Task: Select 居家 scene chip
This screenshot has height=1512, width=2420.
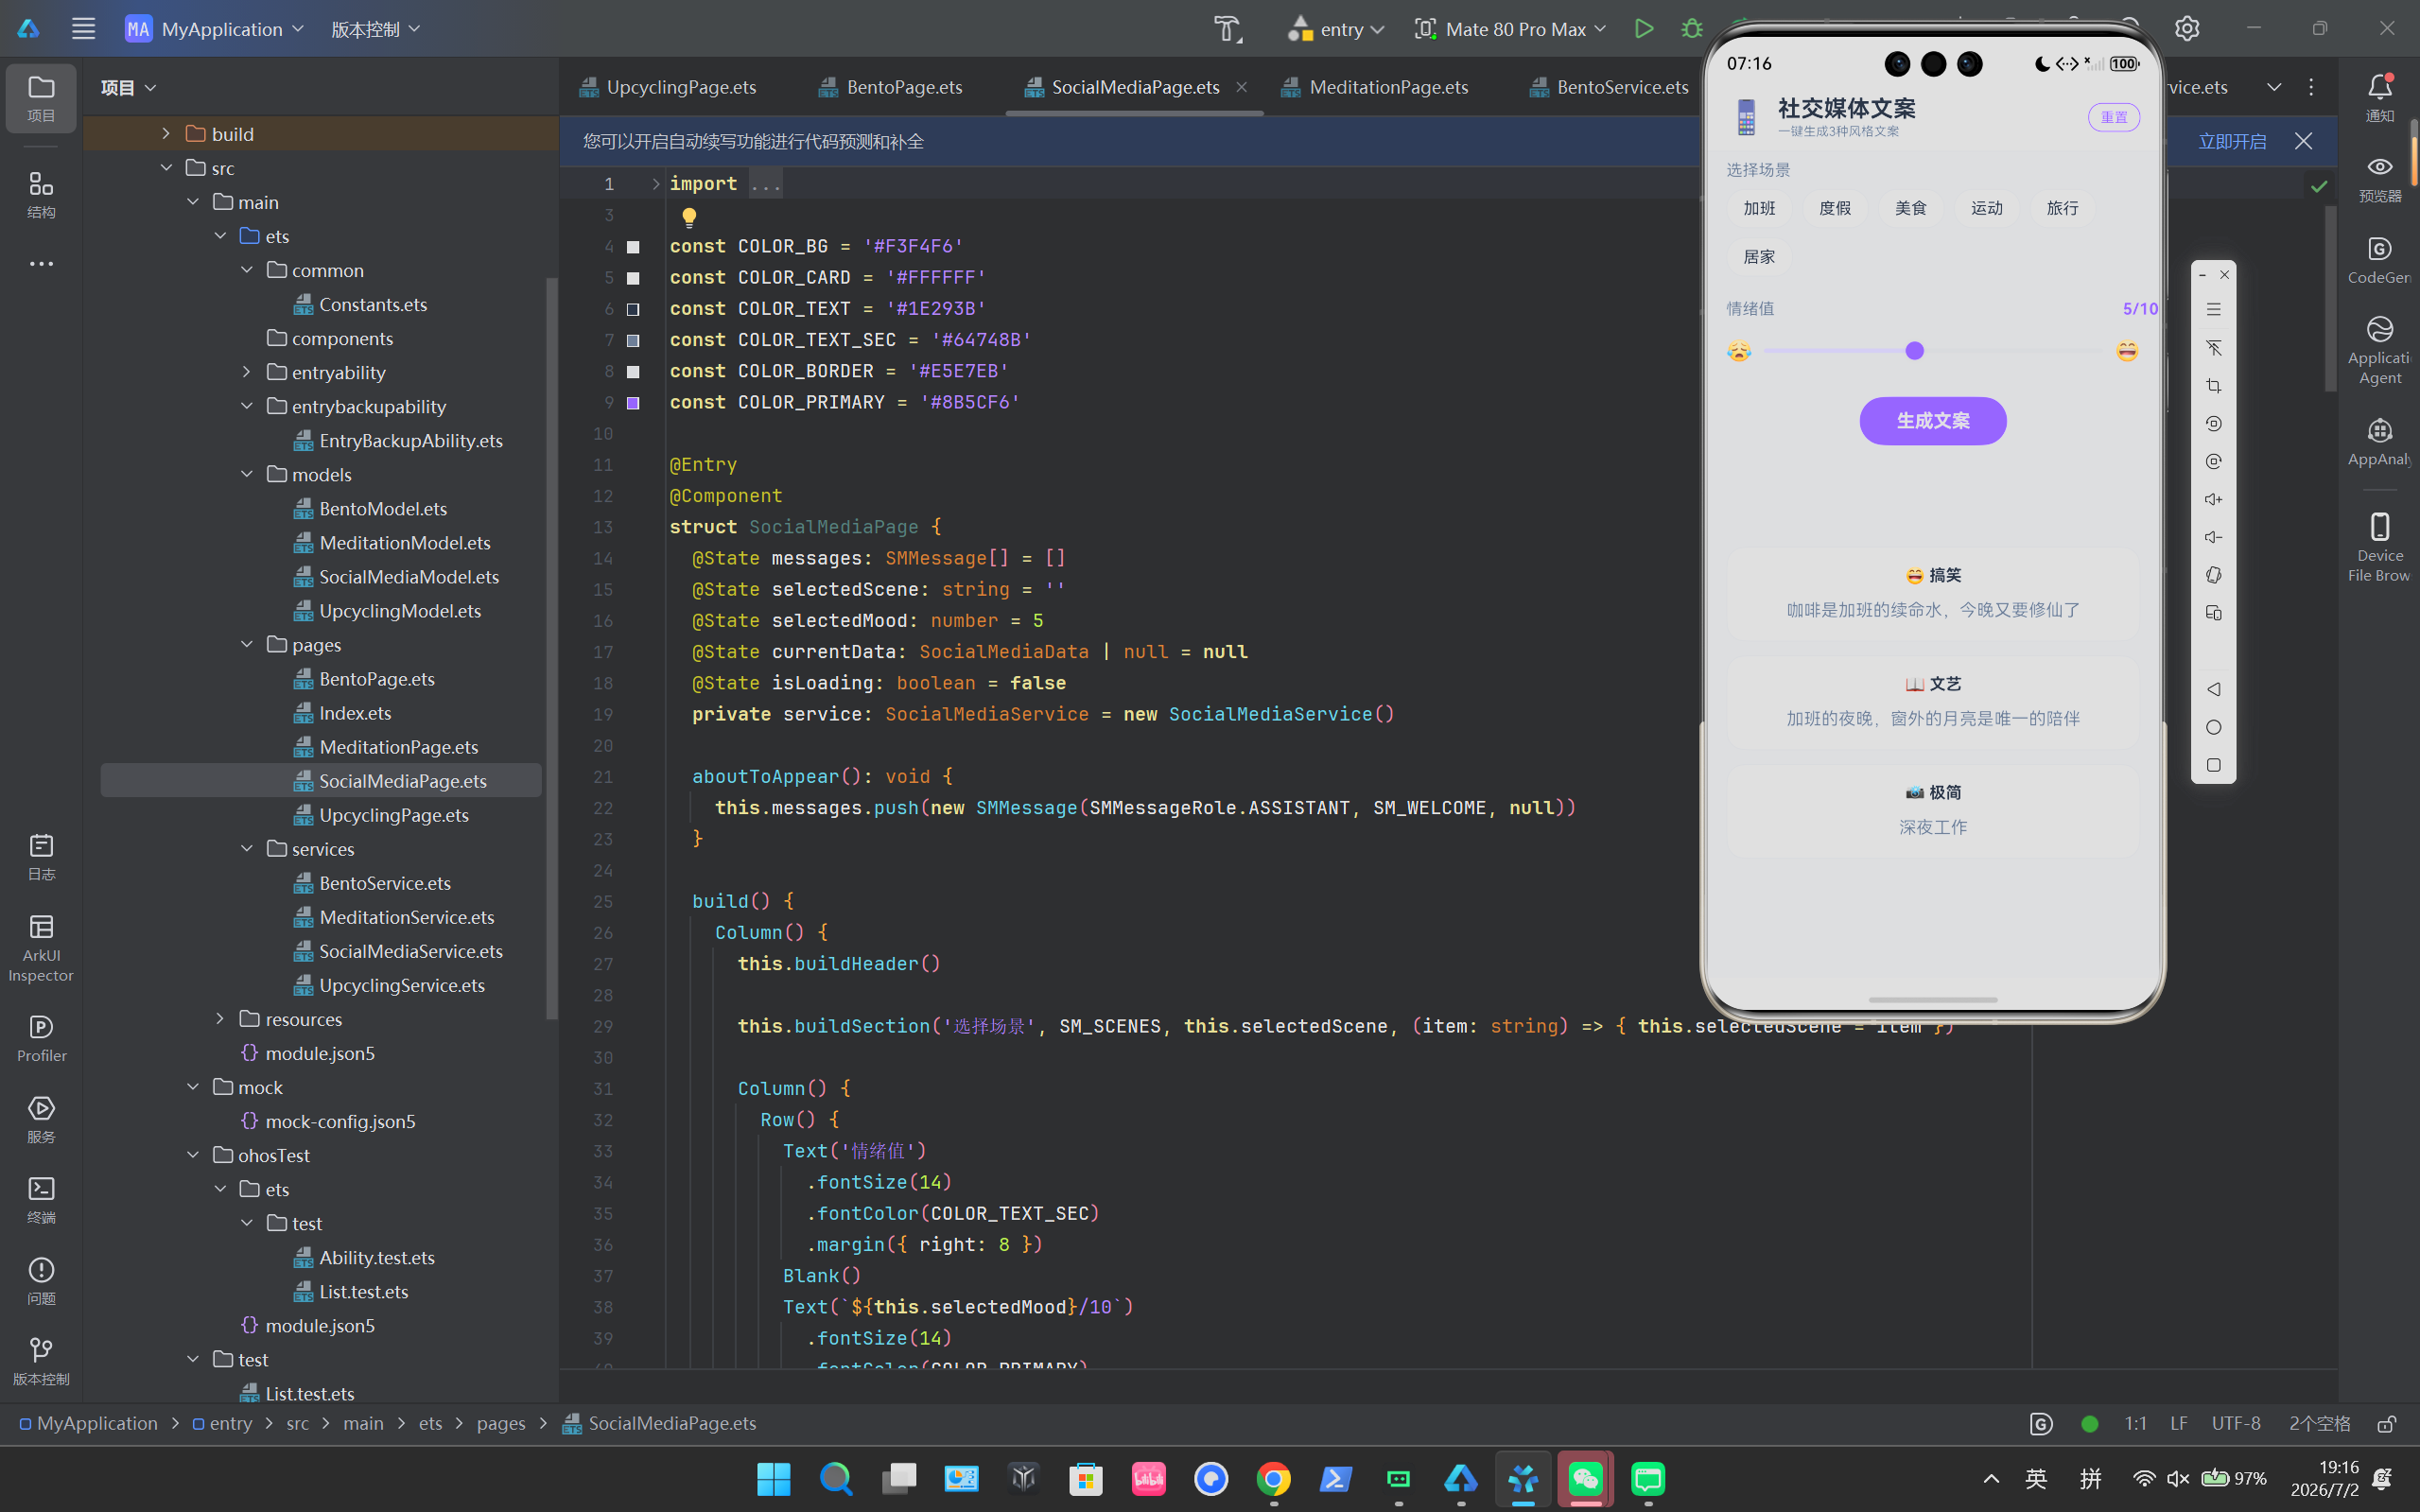Action: pyautogui.click(x=1759, y=257)
